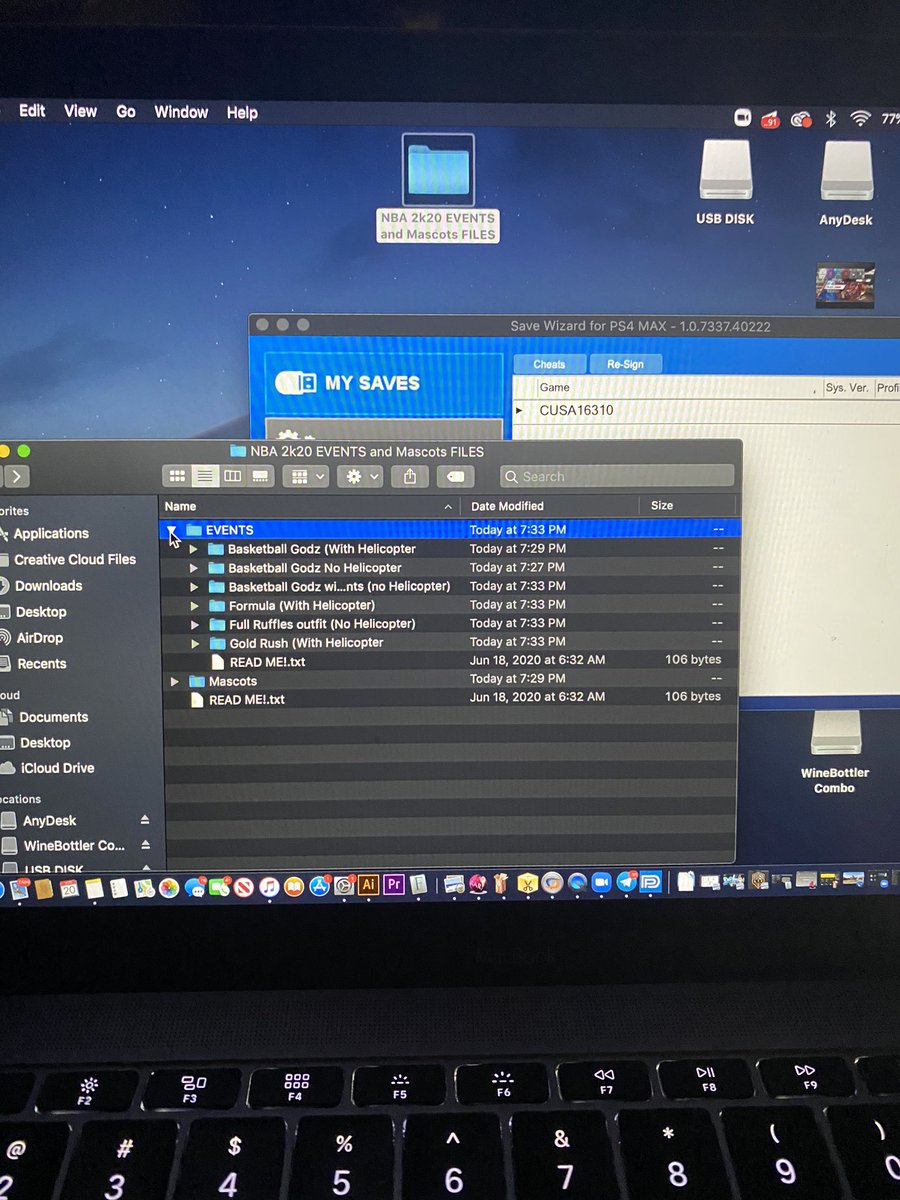
Task: Click the Wi-Fi menu bar icon
Action: (860, 119)
